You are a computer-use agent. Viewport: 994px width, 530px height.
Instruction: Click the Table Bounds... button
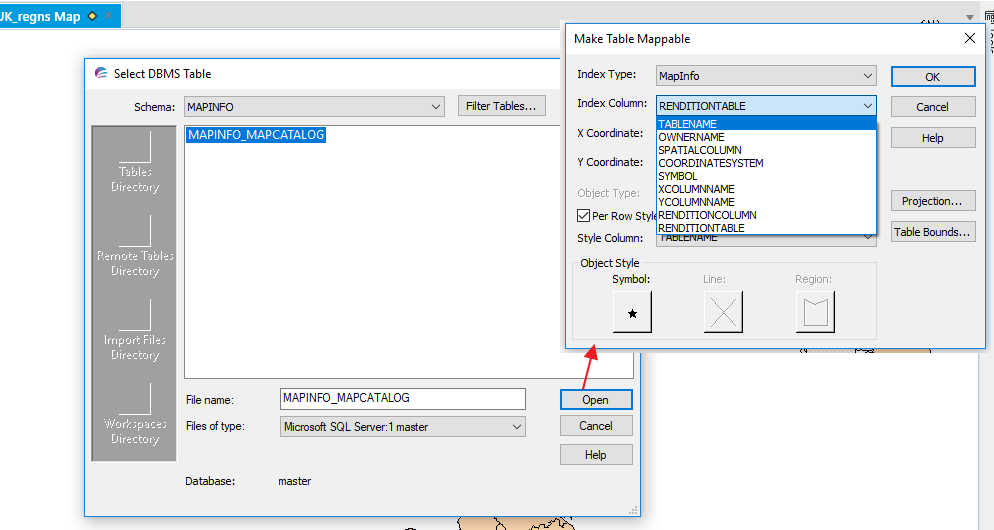click(932, 232)
